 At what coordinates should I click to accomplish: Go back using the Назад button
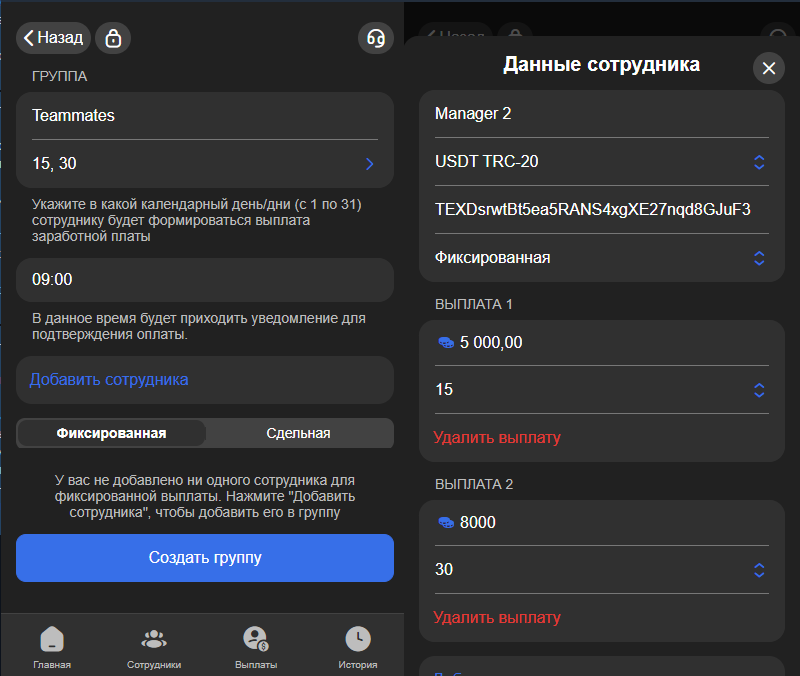point(54,38)
